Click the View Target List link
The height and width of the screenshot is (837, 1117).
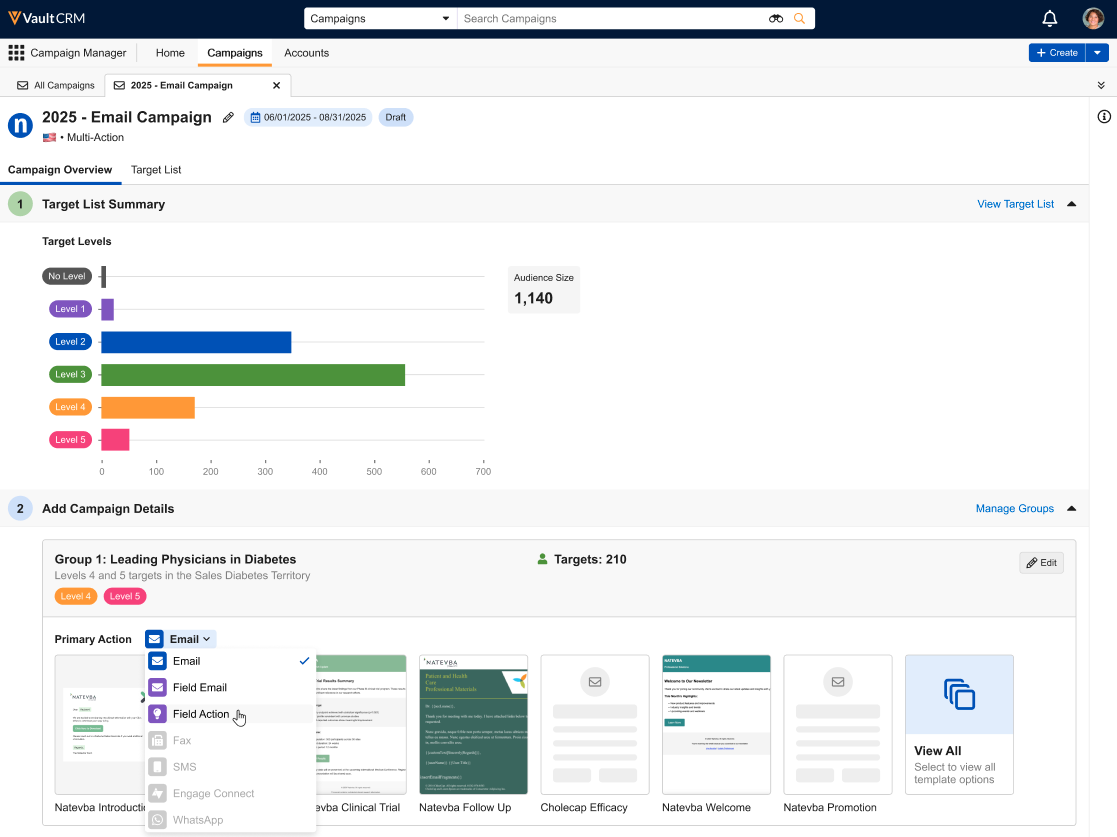click(x=1015, y=204)
